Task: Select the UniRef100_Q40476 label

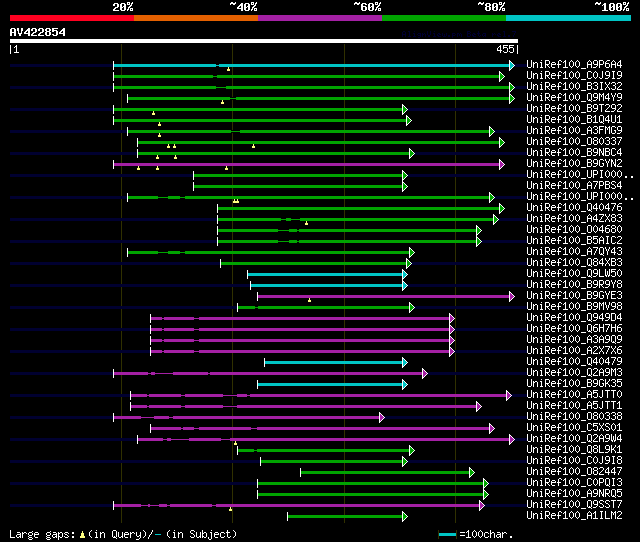Action: [x=574, y=208]
